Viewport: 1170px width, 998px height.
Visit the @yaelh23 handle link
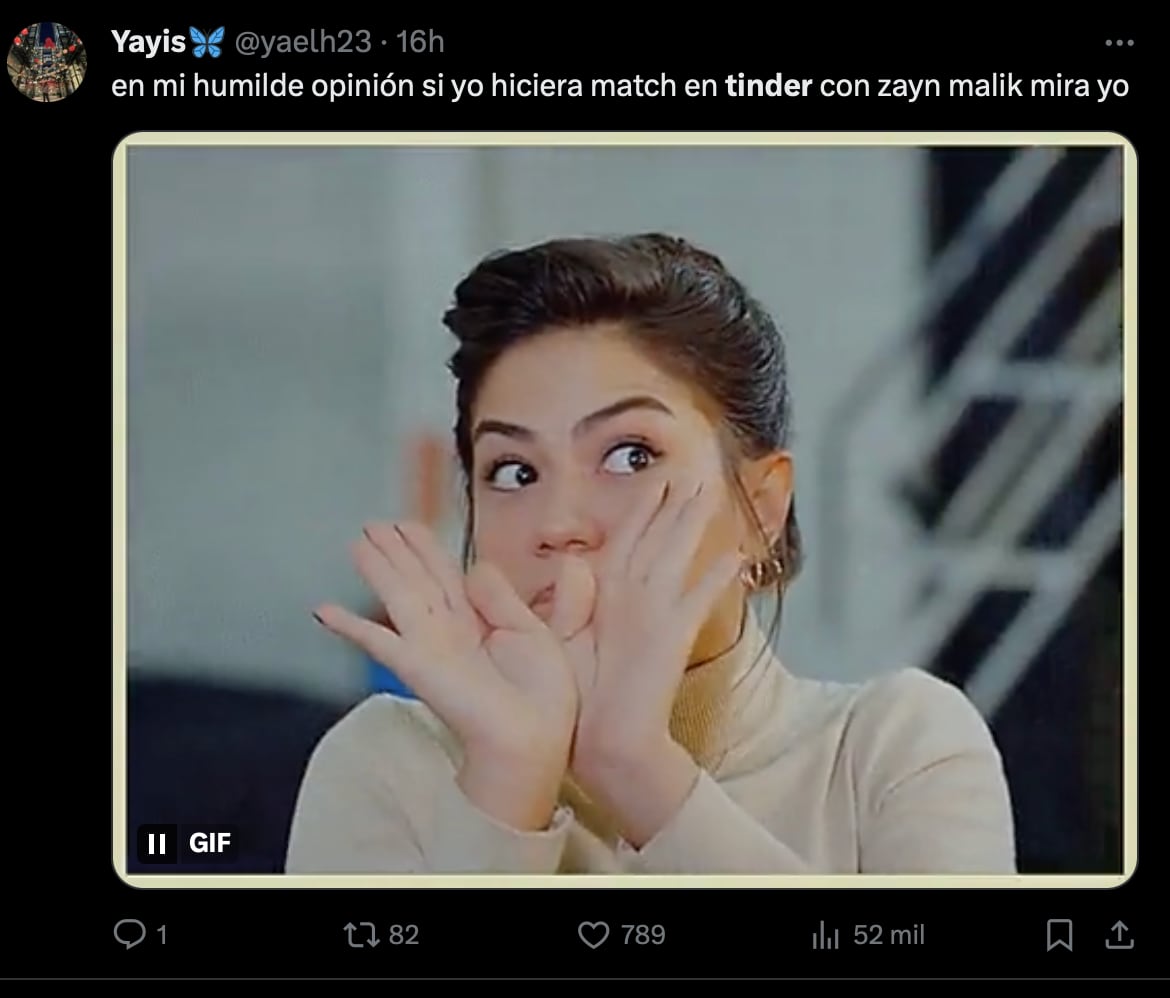tap(298, 42)
